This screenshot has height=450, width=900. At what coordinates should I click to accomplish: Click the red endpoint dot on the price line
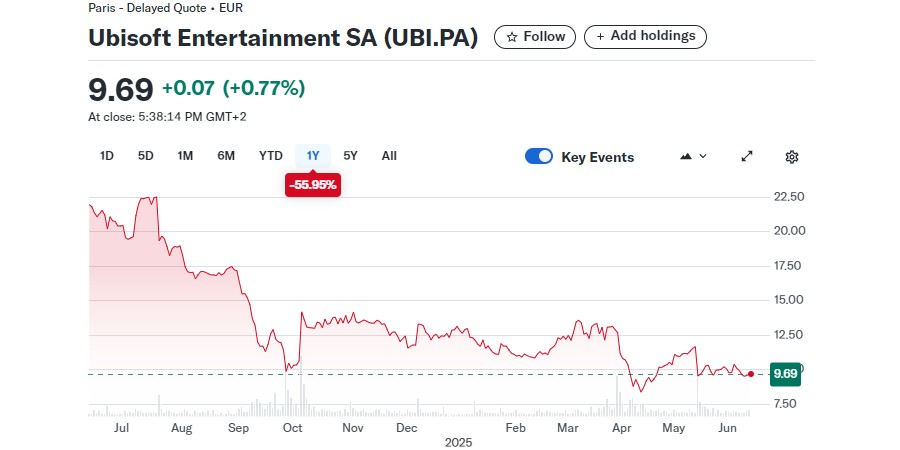coord(751,374)
